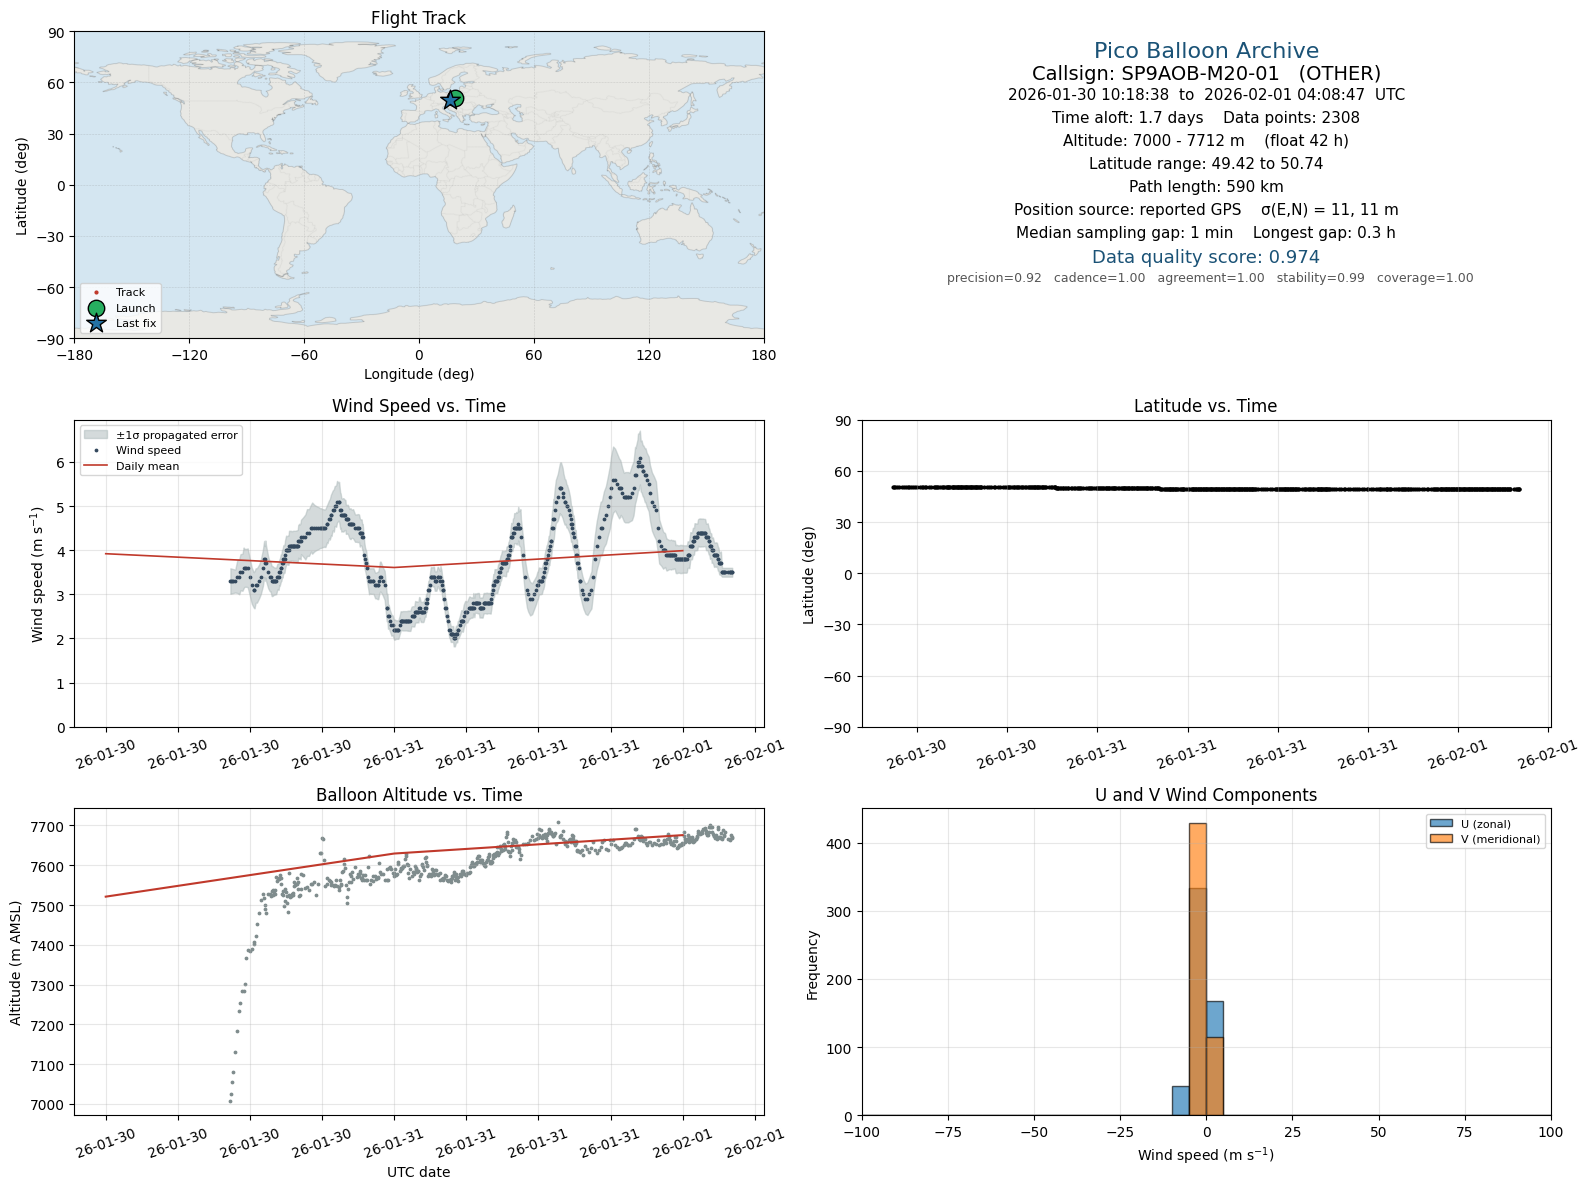Select the green launch circle on the world map

[x=455, y=98]
